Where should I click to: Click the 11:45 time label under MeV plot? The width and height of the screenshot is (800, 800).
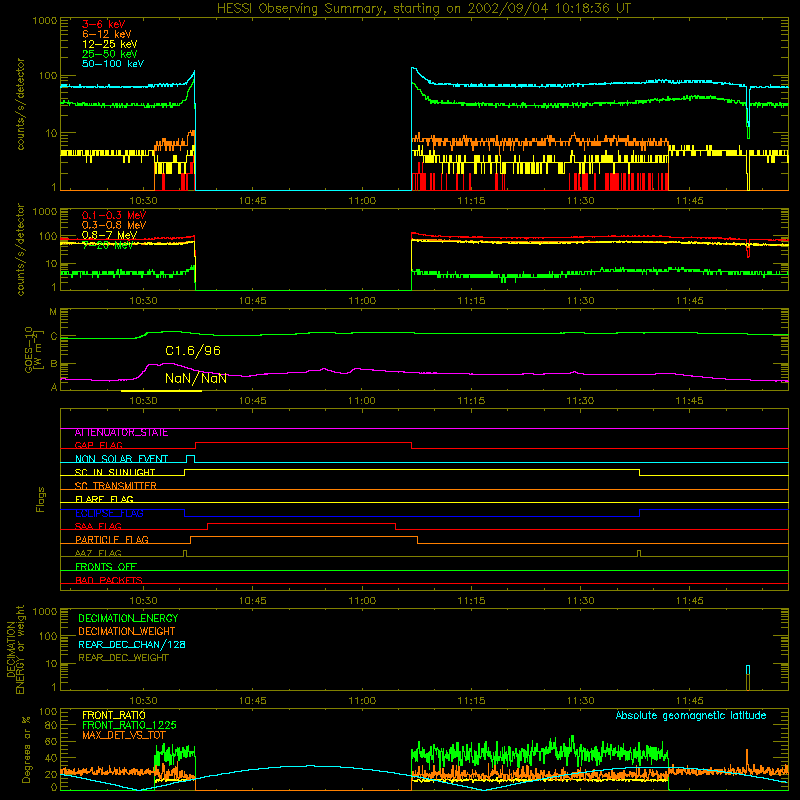(689, 301)
